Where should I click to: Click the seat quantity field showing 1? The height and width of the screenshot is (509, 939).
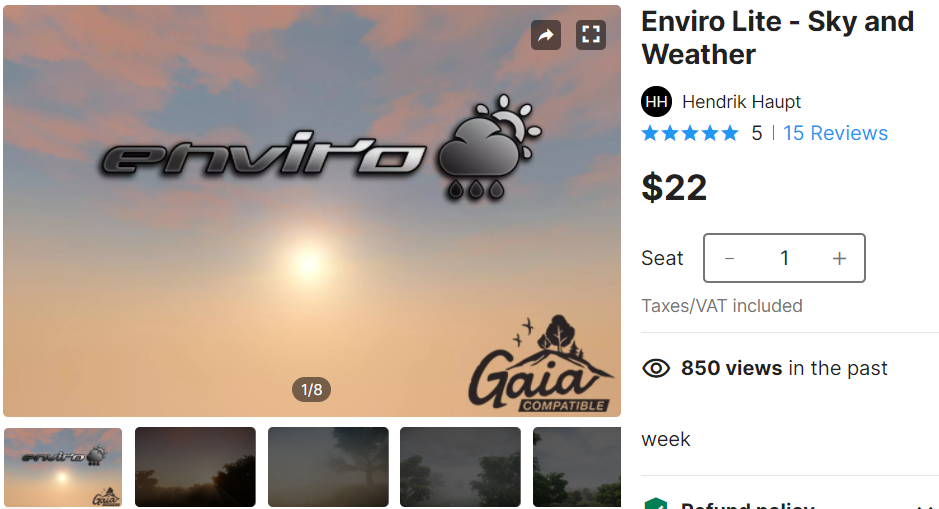(784, 258)
